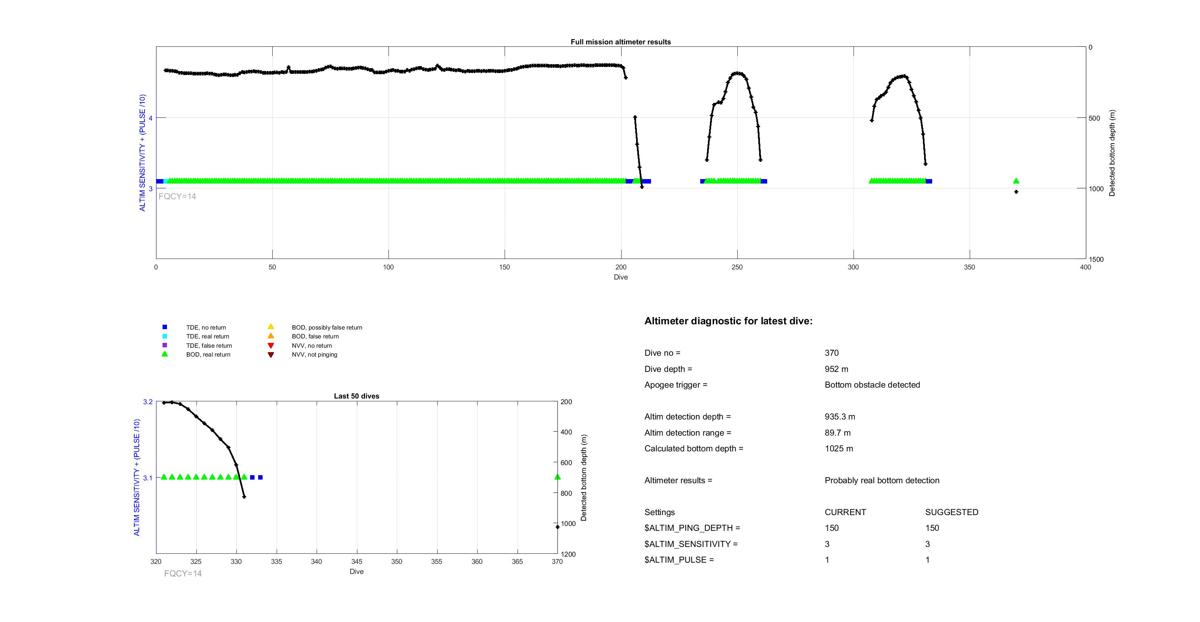
Task: Click the '935.3 m' detection depth value
Action: (x=840, y=417)
